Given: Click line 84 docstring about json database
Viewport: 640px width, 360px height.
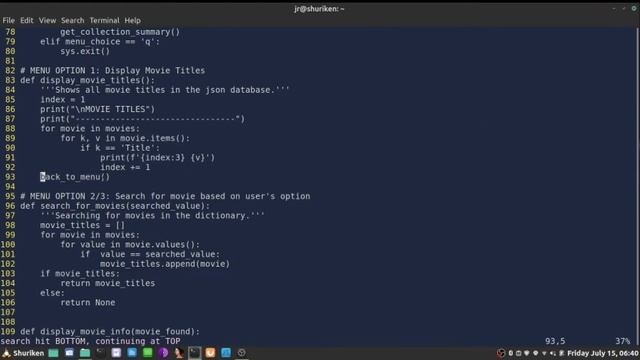Looking at the screenshot, I should (165, 90).
